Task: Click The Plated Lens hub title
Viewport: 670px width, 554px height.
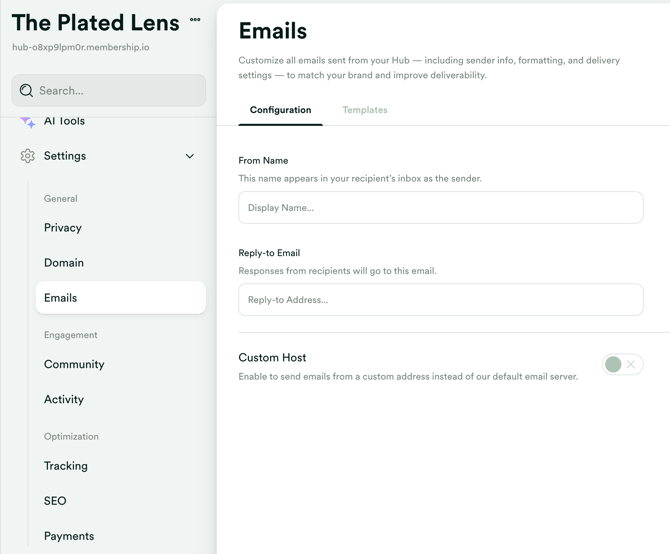Action: 95,23
